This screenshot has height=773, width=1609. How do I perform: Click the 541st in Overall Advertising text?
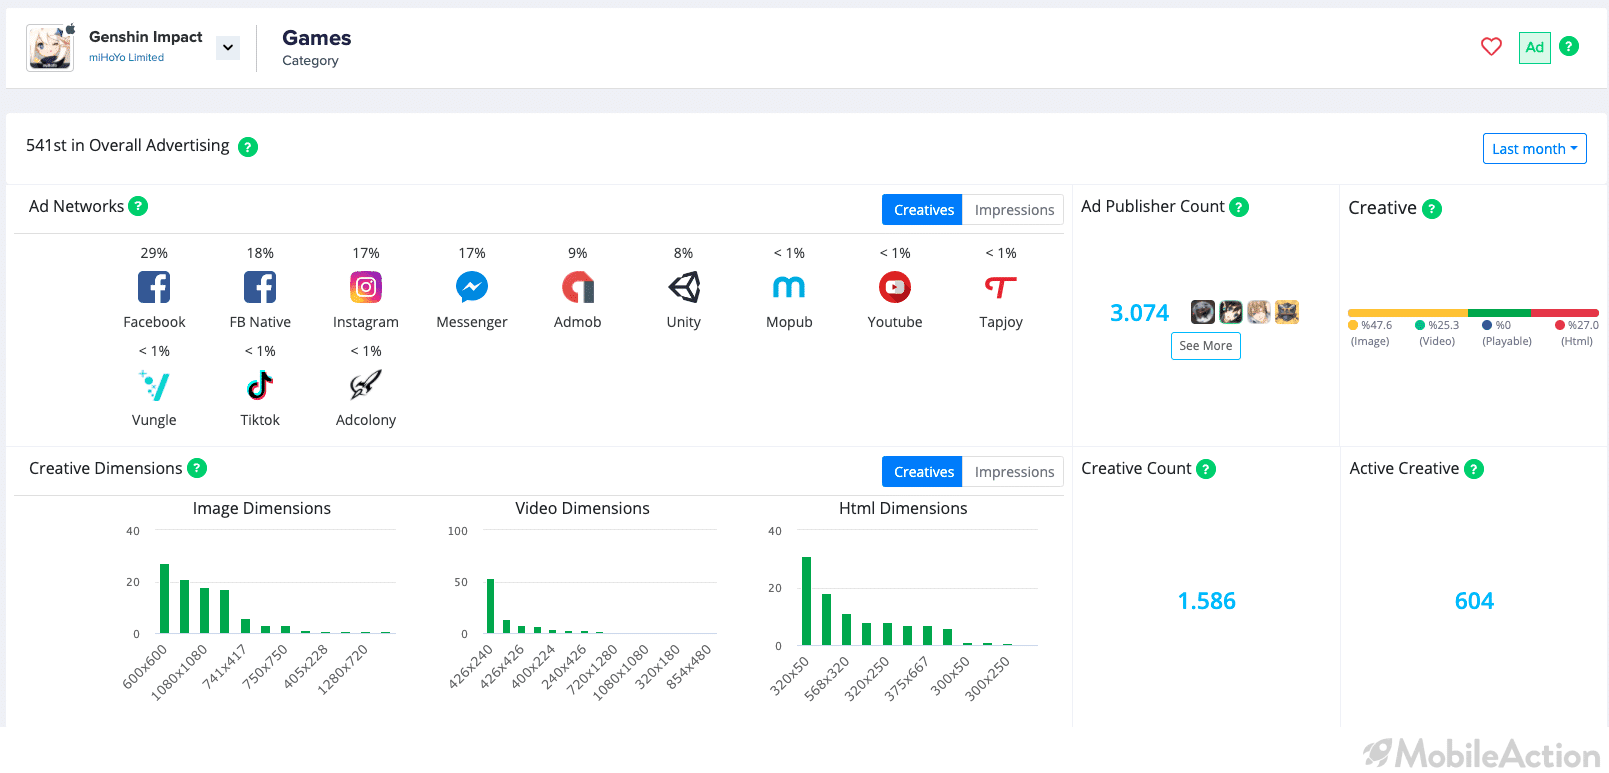[x=128, y=146]
